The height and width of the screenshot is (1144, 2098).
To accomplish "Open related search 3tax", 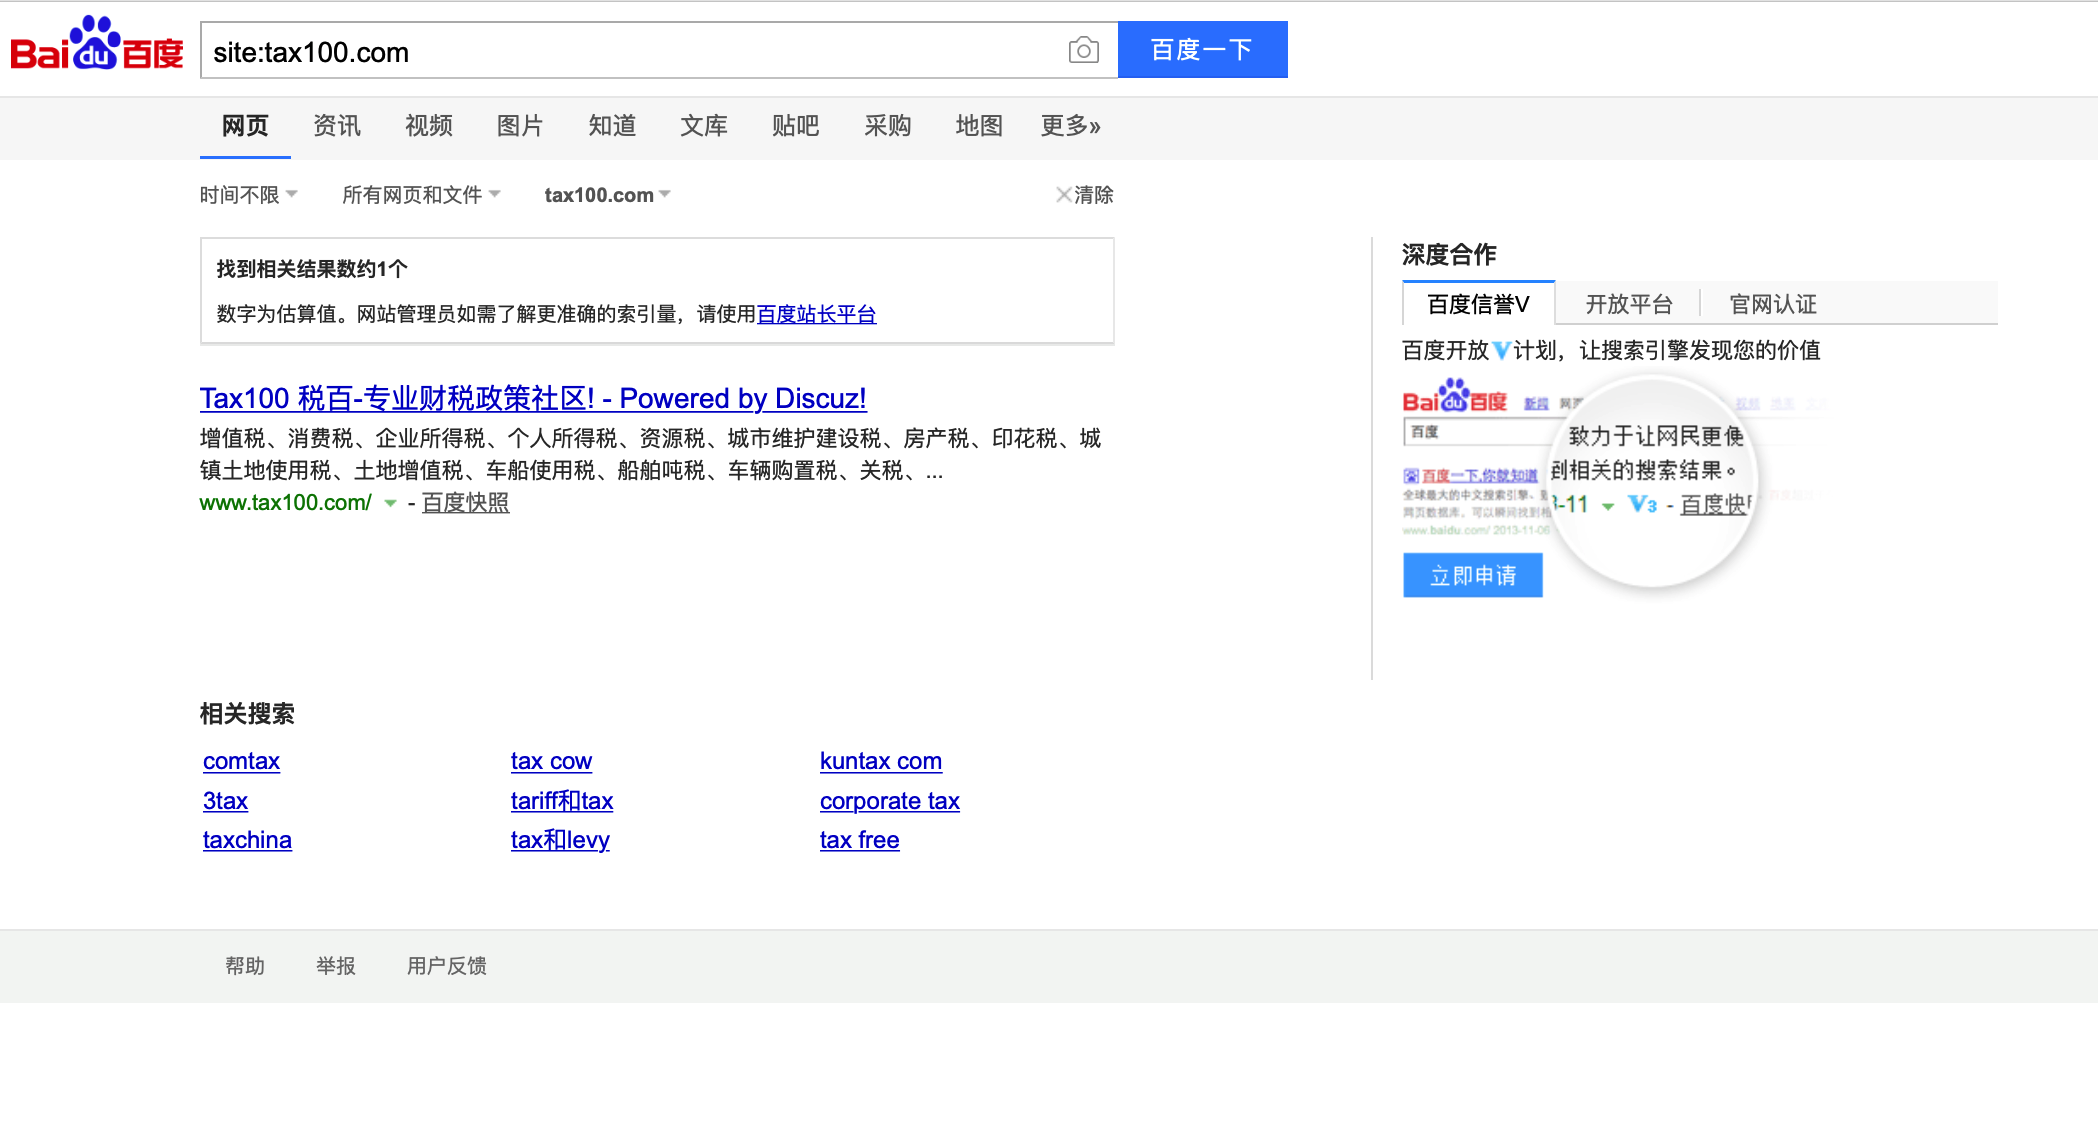I will 225,801.
